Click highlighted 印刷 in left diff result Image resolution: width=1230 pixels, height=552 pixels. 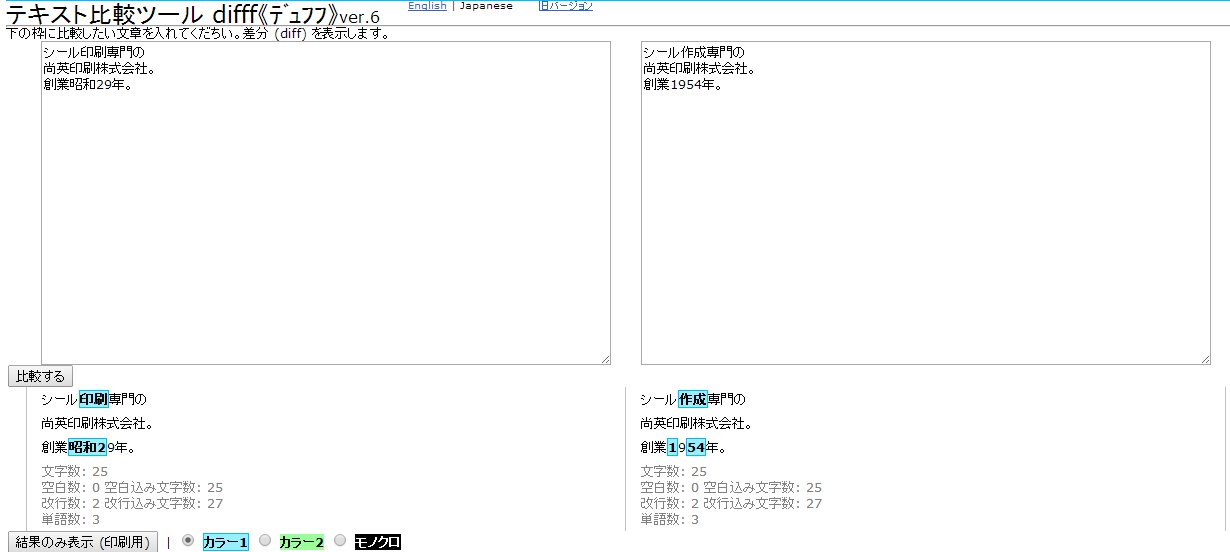[94, 399]
